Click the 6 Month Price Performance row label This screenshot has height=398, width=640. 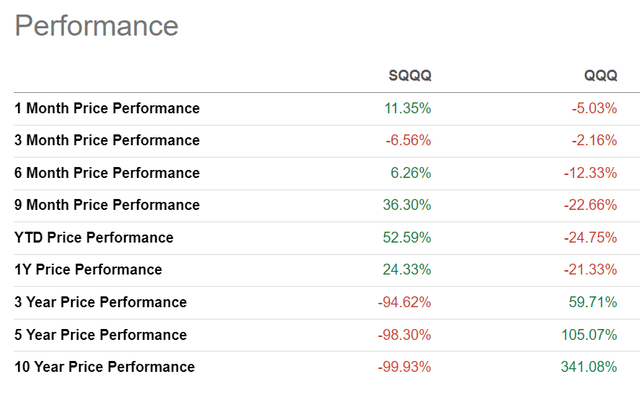click(107, 173)
